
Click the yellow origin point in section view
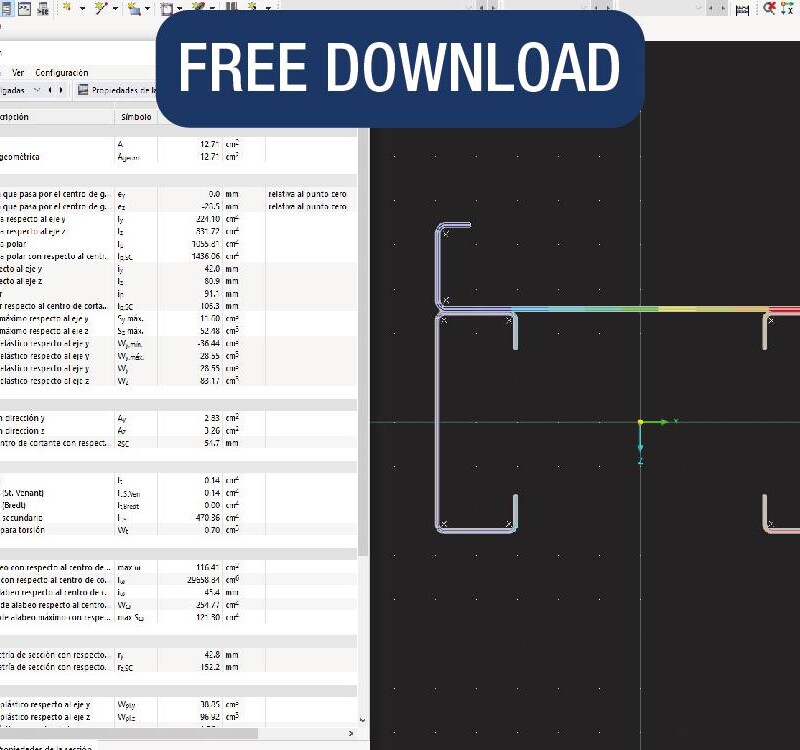(640, 422)
